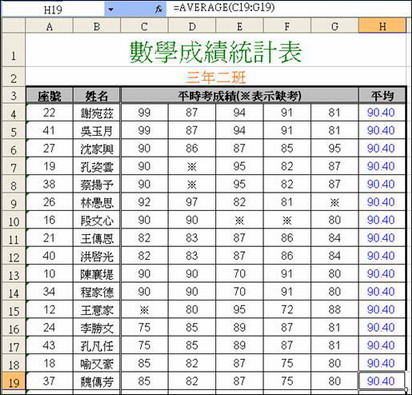Viewport: 412px width, 395px height.
Task: Click the 姓名 header cell
Action: pyautogui.click(x=97, y=96)
